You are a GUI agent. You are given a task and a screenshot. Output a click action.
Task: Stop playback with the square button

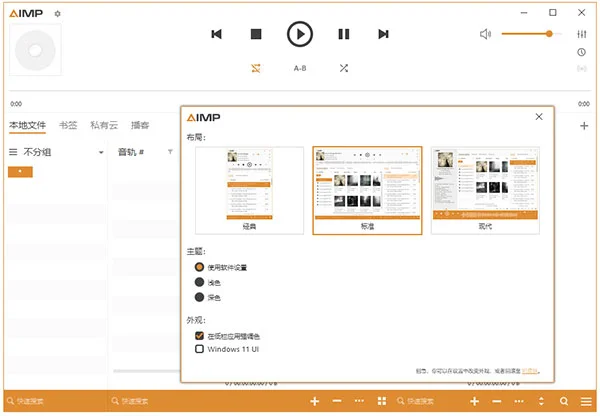[256, 34]
